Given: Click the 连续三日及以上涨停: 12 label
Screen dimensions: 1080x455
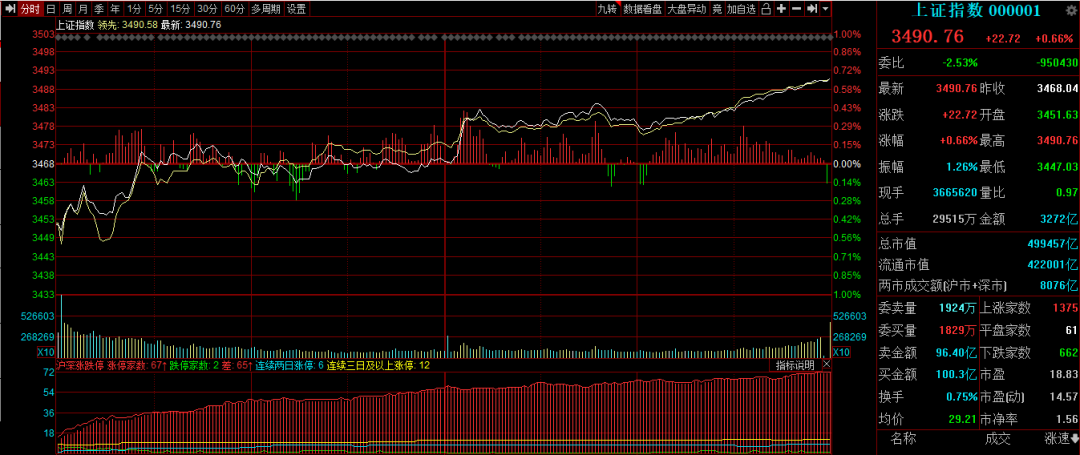Looking at the screenshot, I should pos(378,365).
